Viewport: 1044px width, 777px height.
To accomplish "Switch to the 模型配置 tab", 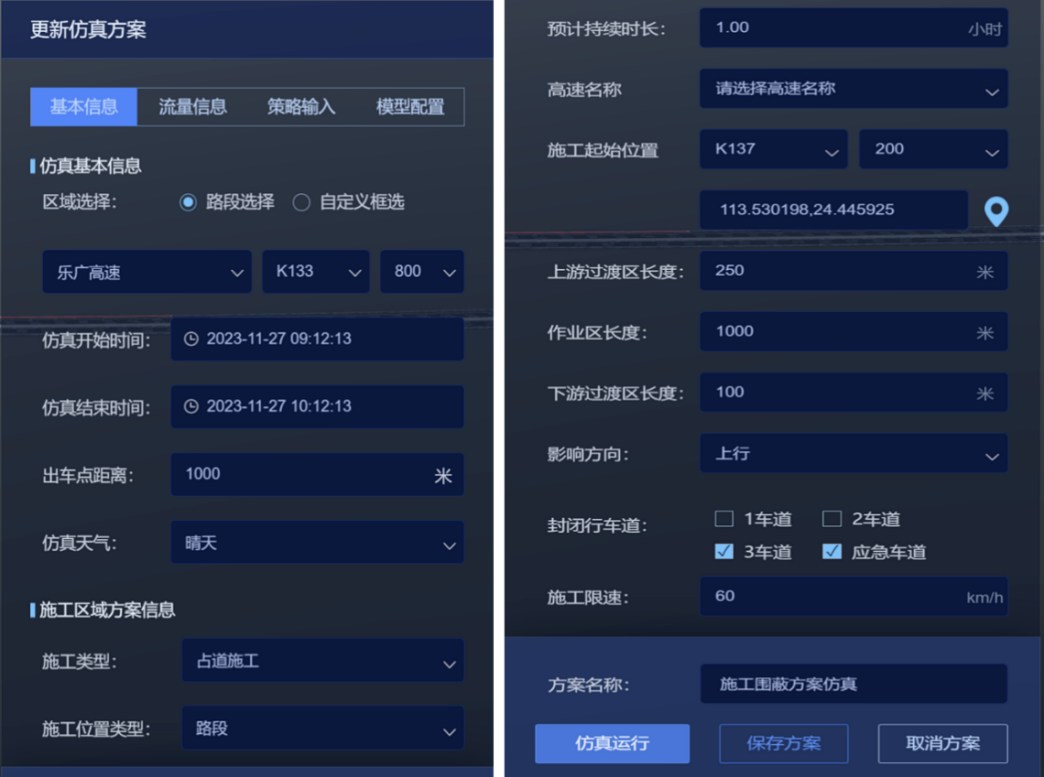I will (x=410, y=107).
